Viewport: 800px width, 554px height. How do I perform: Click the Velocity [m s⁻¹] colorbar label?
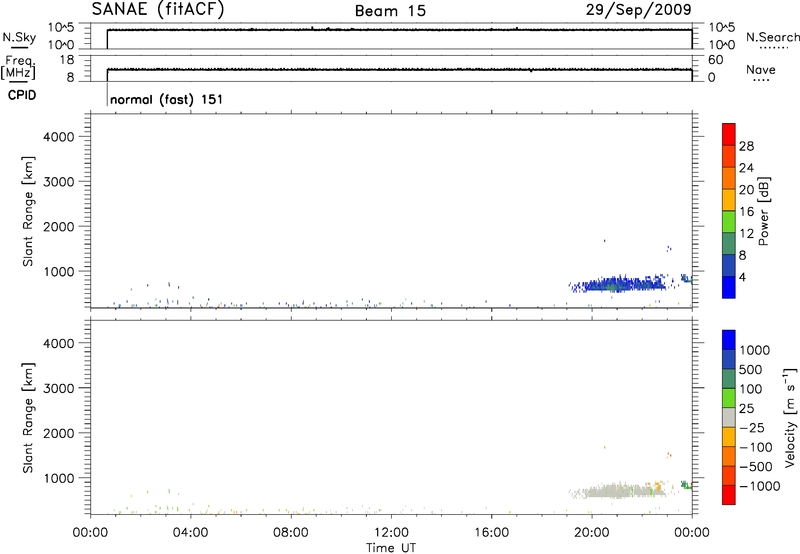tap(790, 417)
